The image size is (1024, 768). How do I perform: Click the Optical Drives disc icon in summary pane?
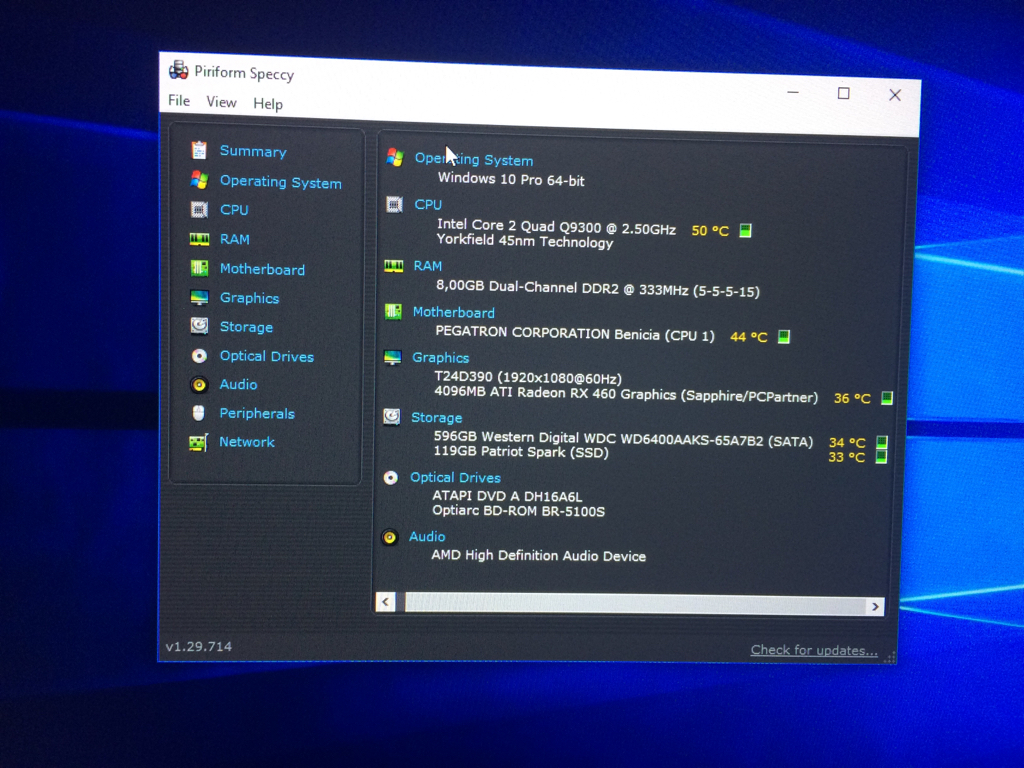(x=391, y=477)
